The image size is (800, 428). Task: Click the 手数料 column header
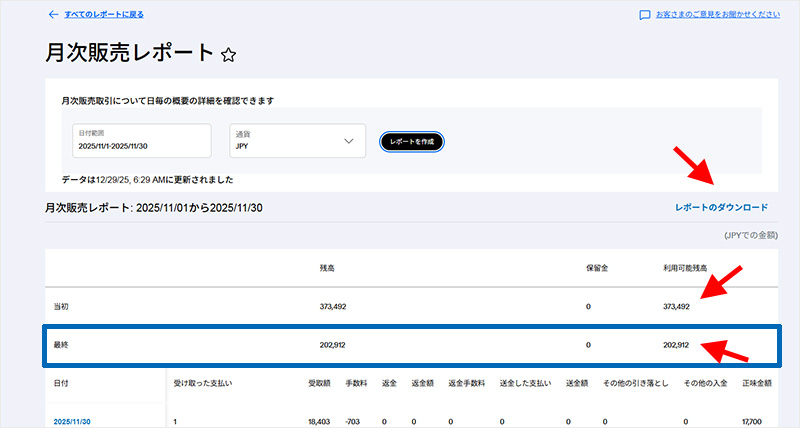[356, 383]
